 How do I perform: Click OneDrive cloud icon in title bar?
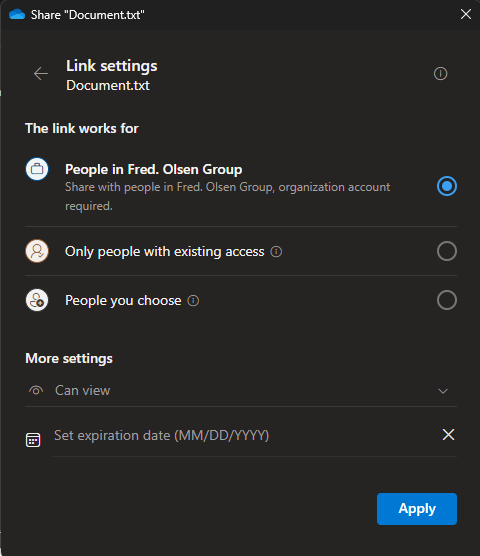pyautogui.click(x=17, y=15)
